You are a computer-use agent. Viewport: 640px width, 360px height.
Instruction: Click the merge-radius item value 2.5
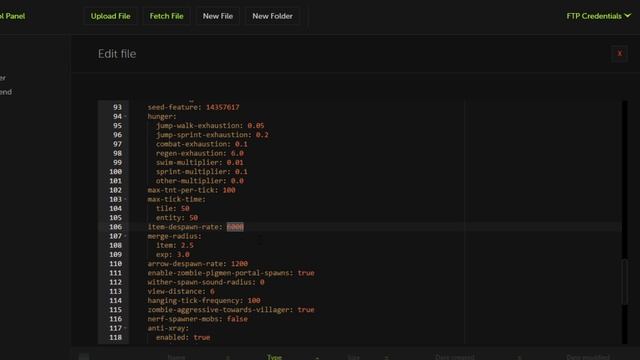pos(187,245)
